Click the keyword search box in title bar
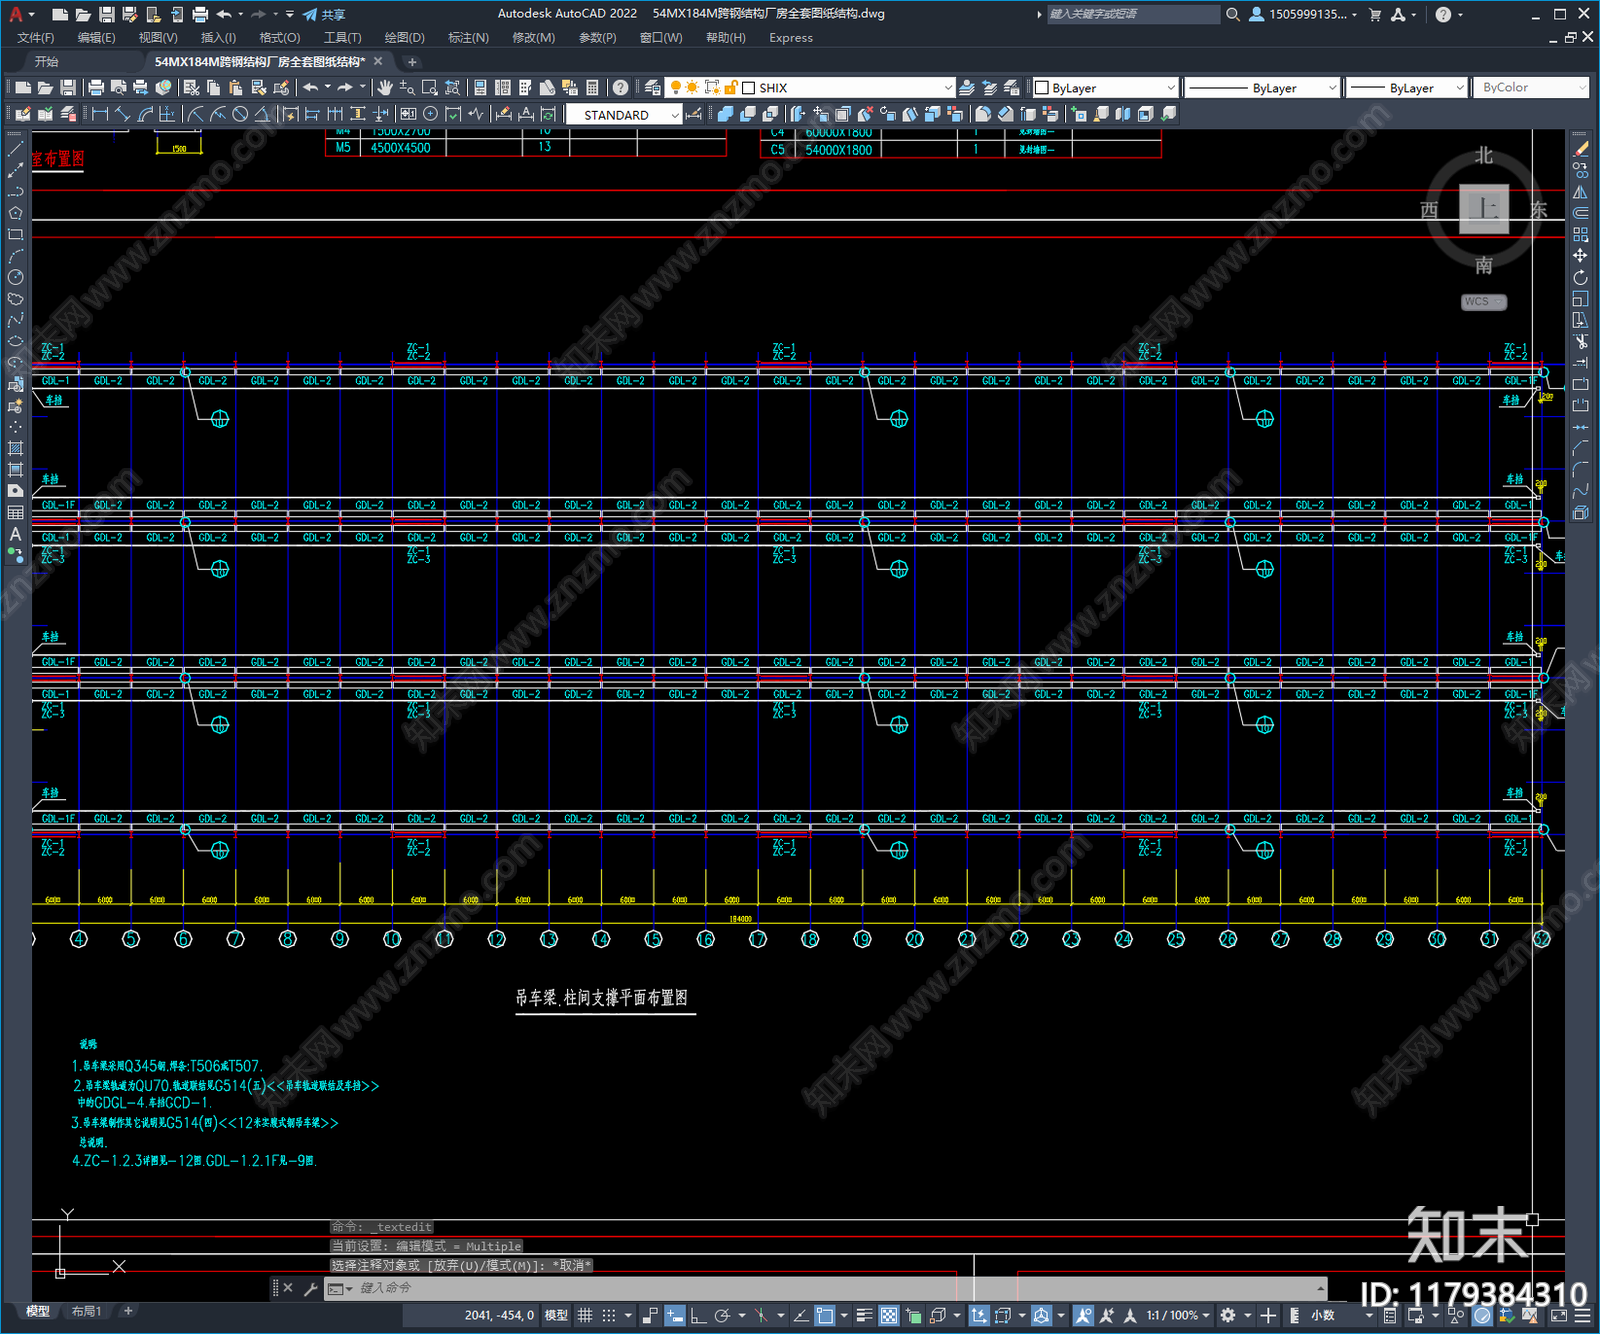 [1132, 14]
